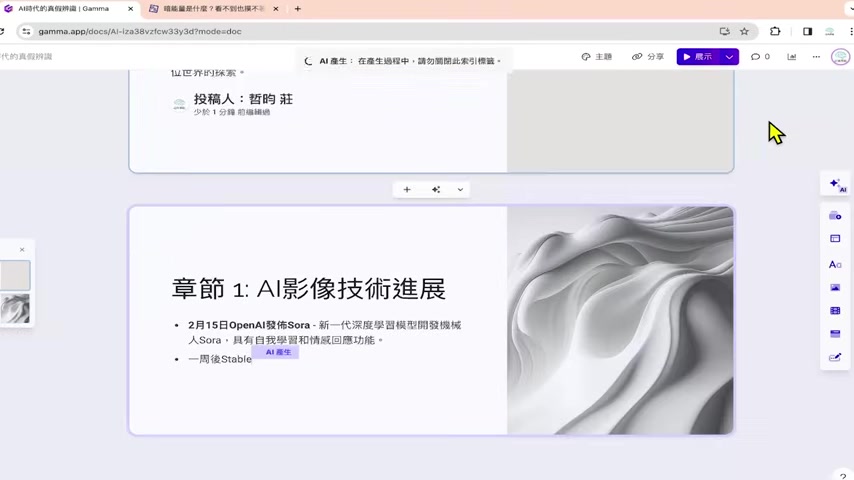Open text formatting Aa tool
854x480 pixels.
(x=835, y=264)
